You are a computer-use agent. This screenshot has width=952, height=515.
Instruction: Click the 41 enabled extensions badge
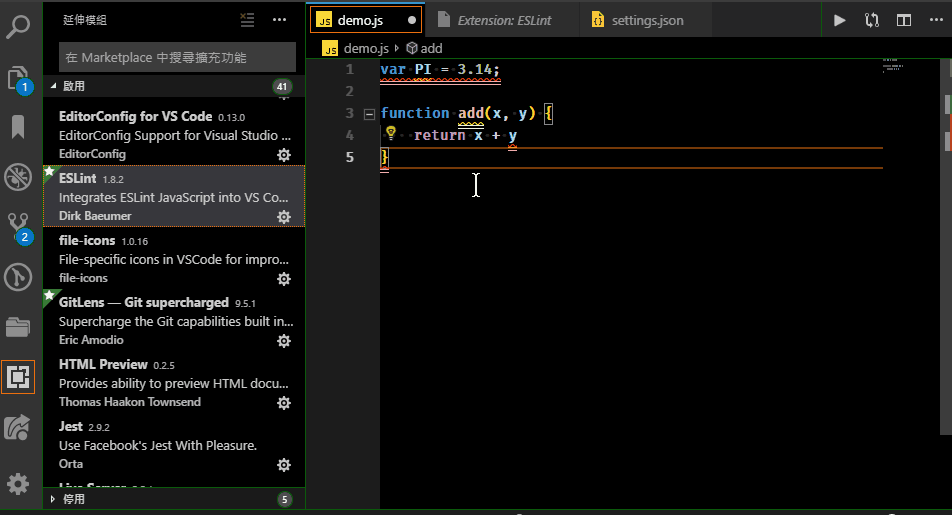click(282, 87)
